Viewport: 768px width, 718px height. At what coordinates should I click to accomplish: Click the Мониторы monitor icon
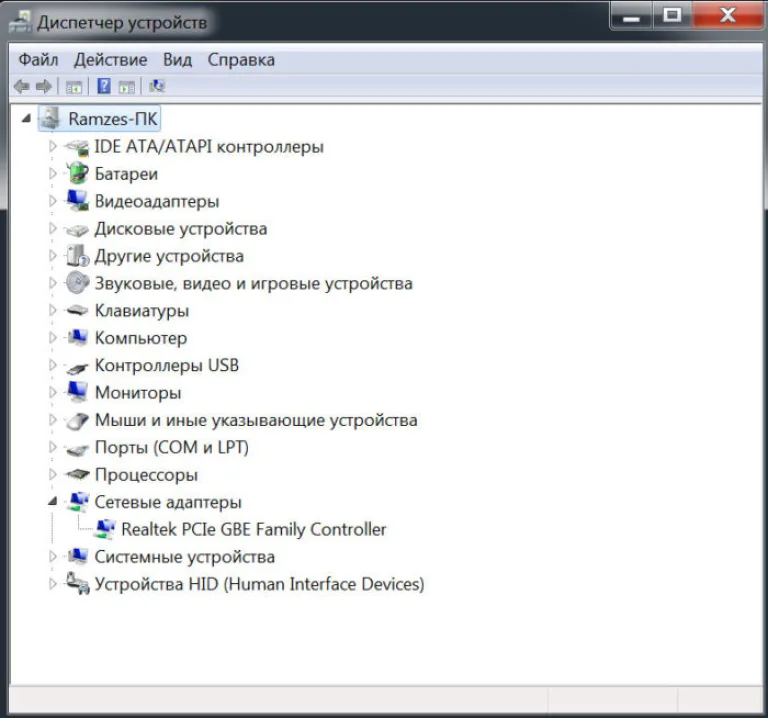(x=77, y=392)
